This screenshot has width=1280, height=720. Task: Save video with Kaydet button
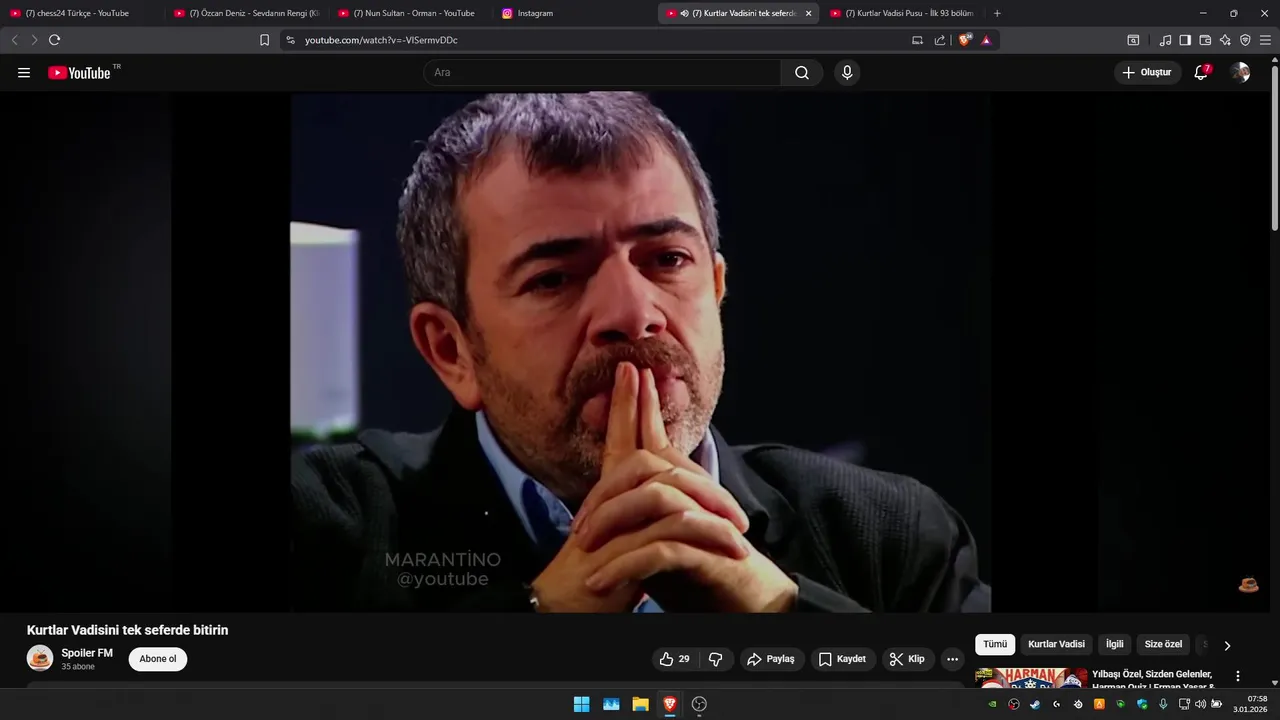pos(842,659)
